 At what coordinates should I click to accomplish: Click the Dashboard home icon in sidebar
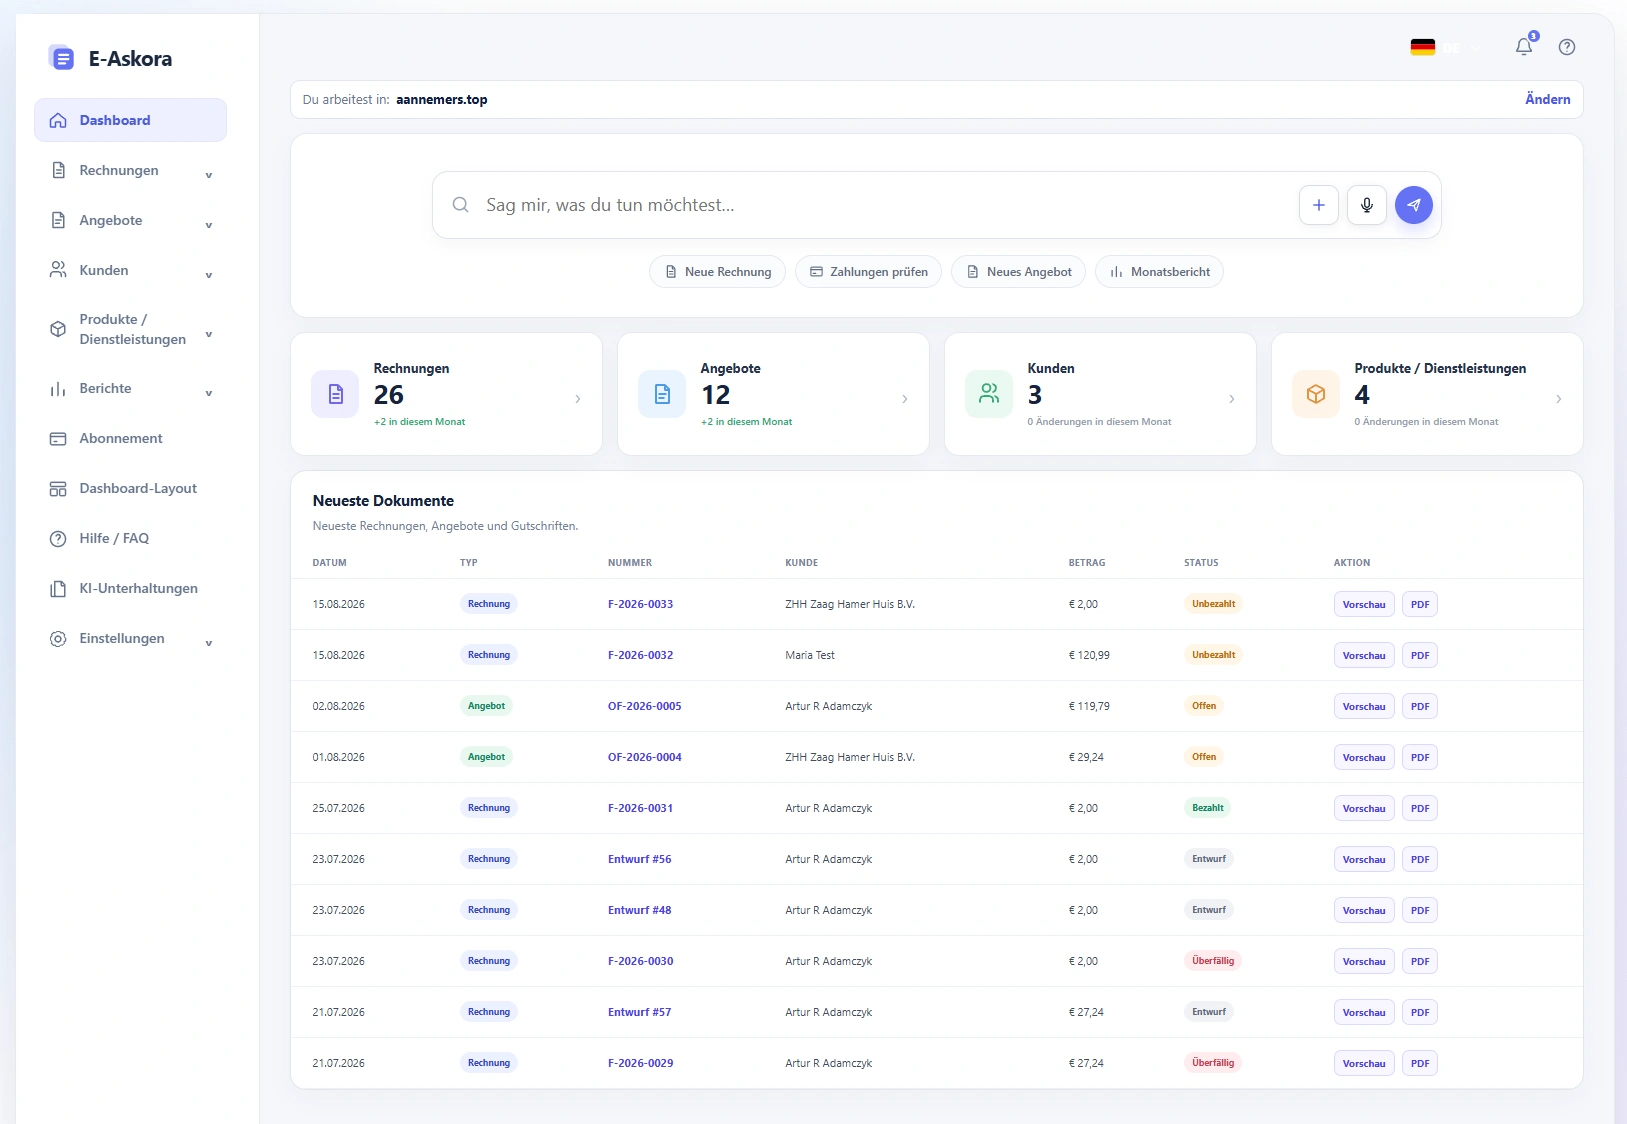tap(58, 120)
